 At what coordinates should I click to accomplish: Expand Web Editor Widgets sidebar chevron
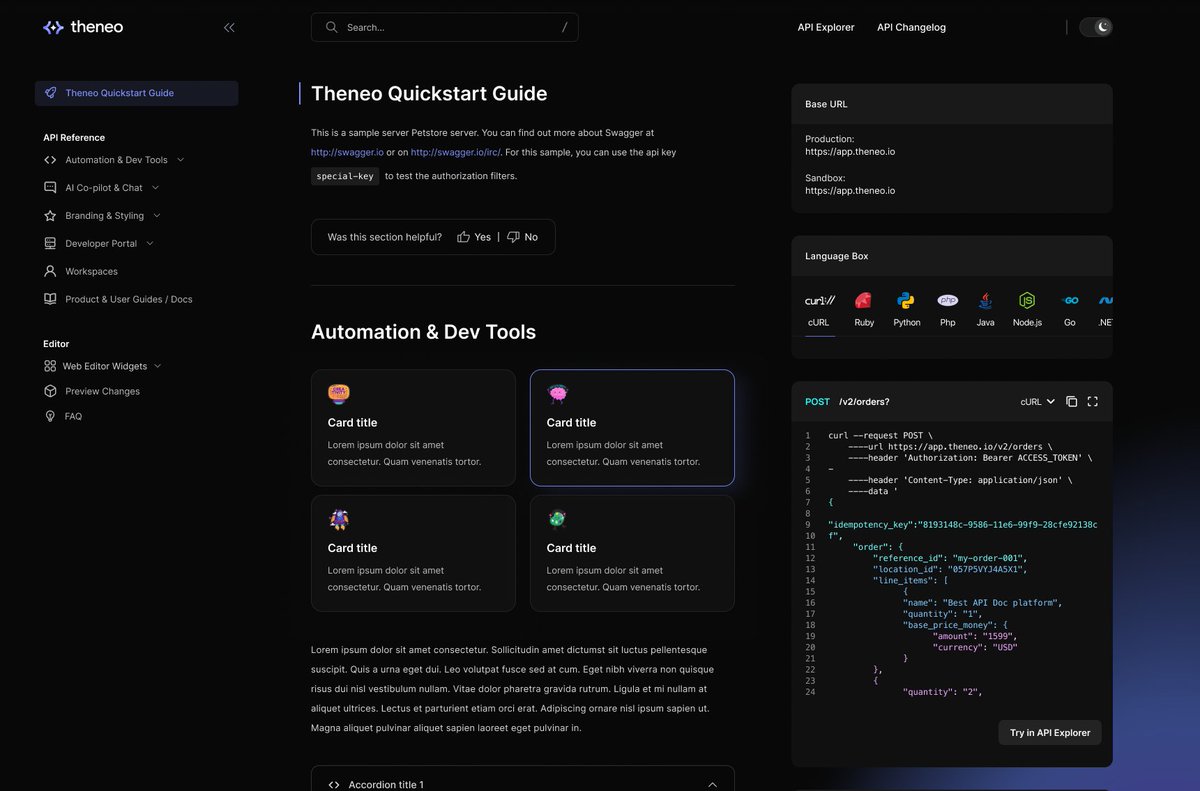pyautogui.click(x=158, y=366)
